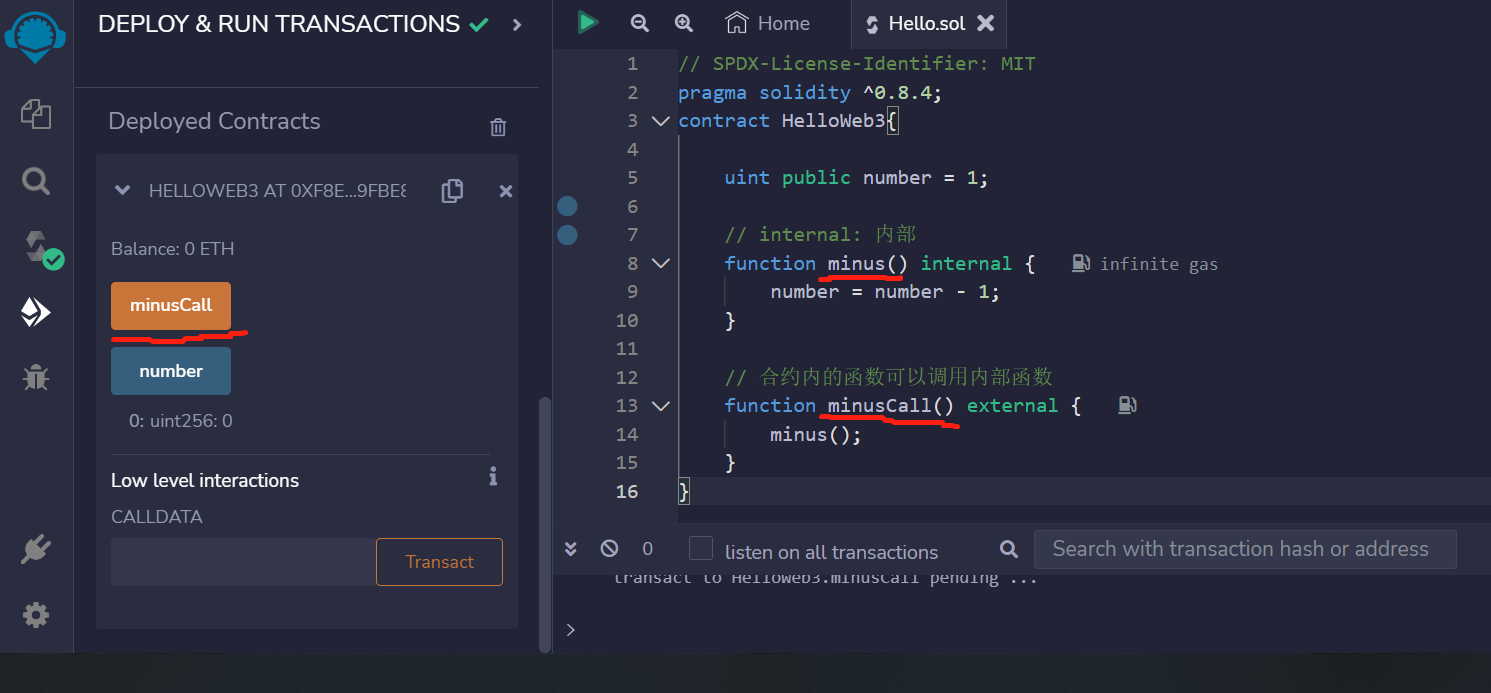Open the Plugin Manager plug icon

tap(36, 550)
